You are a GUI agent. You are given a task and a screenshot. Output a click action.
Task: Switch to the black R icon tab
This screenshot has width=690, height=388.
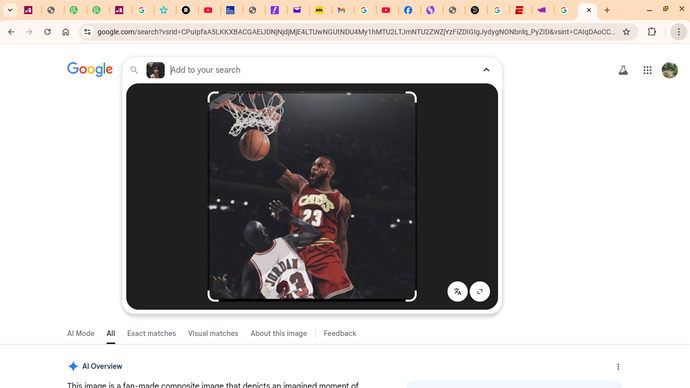(186, 10)
